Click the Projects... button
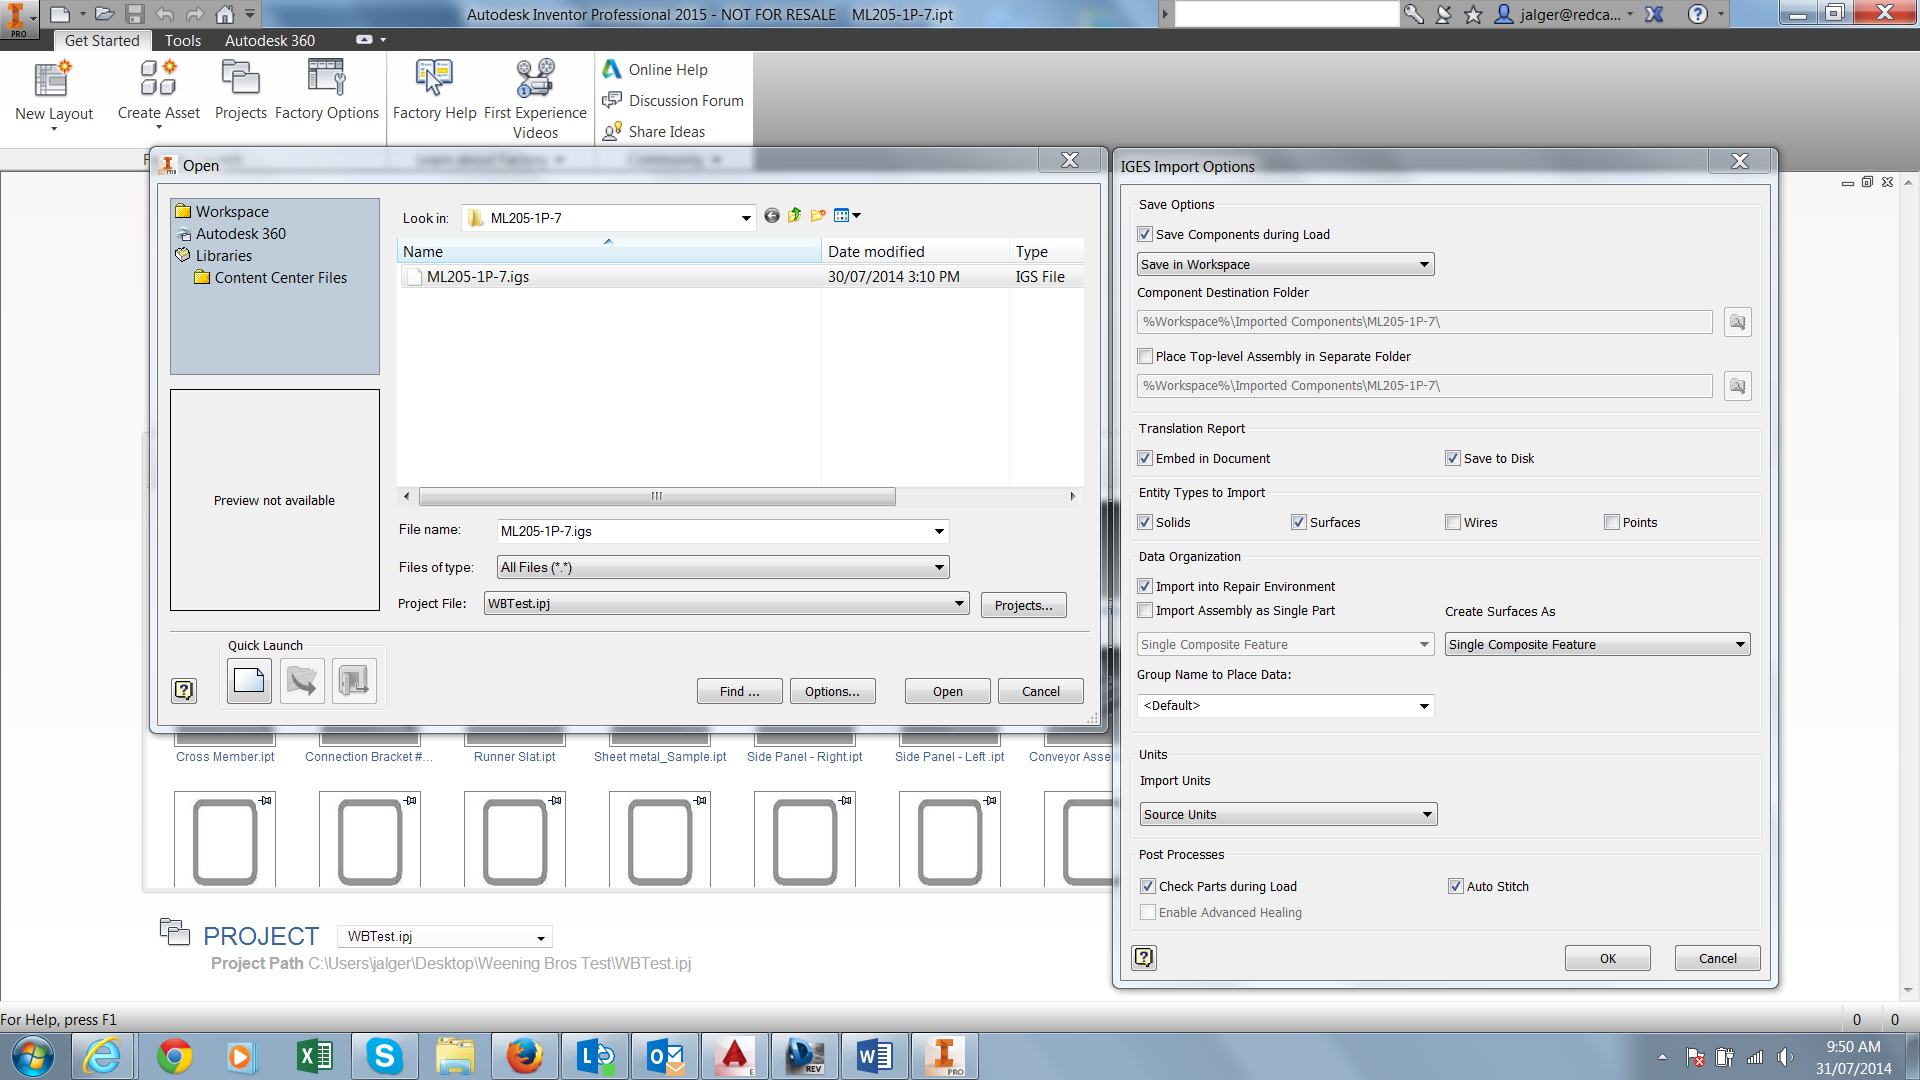Viewport: 1920px width, 1080px height. click(x=1024, y=606)
